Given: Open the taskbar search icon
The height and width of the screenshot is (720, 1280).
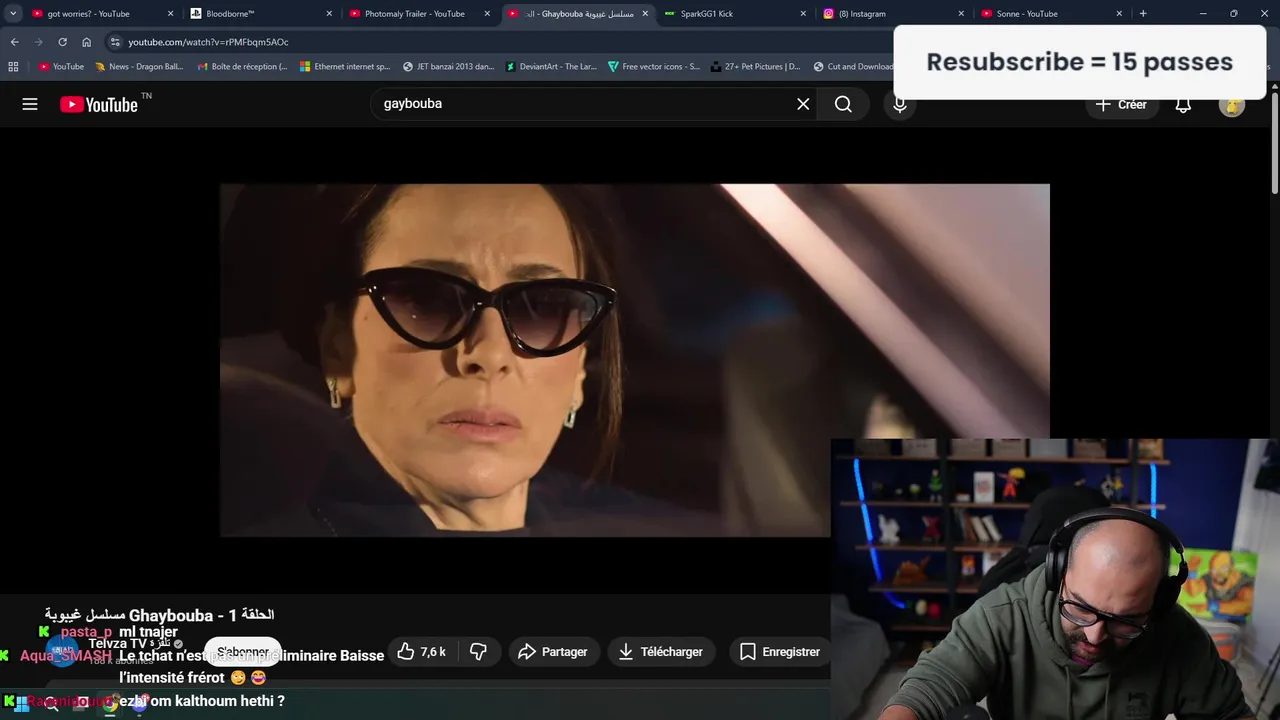Looking at the screenshot, I should click(52, 702).
